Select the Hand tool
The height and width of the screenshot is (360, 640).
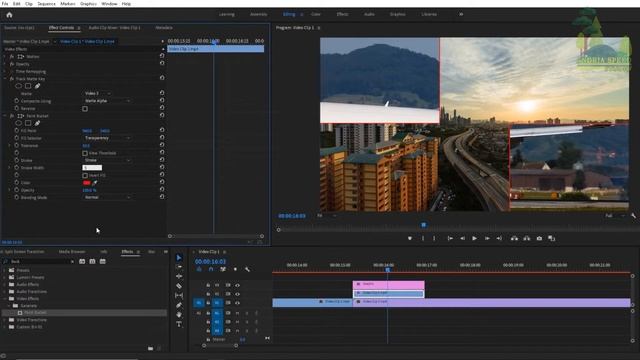click(179, 315)
